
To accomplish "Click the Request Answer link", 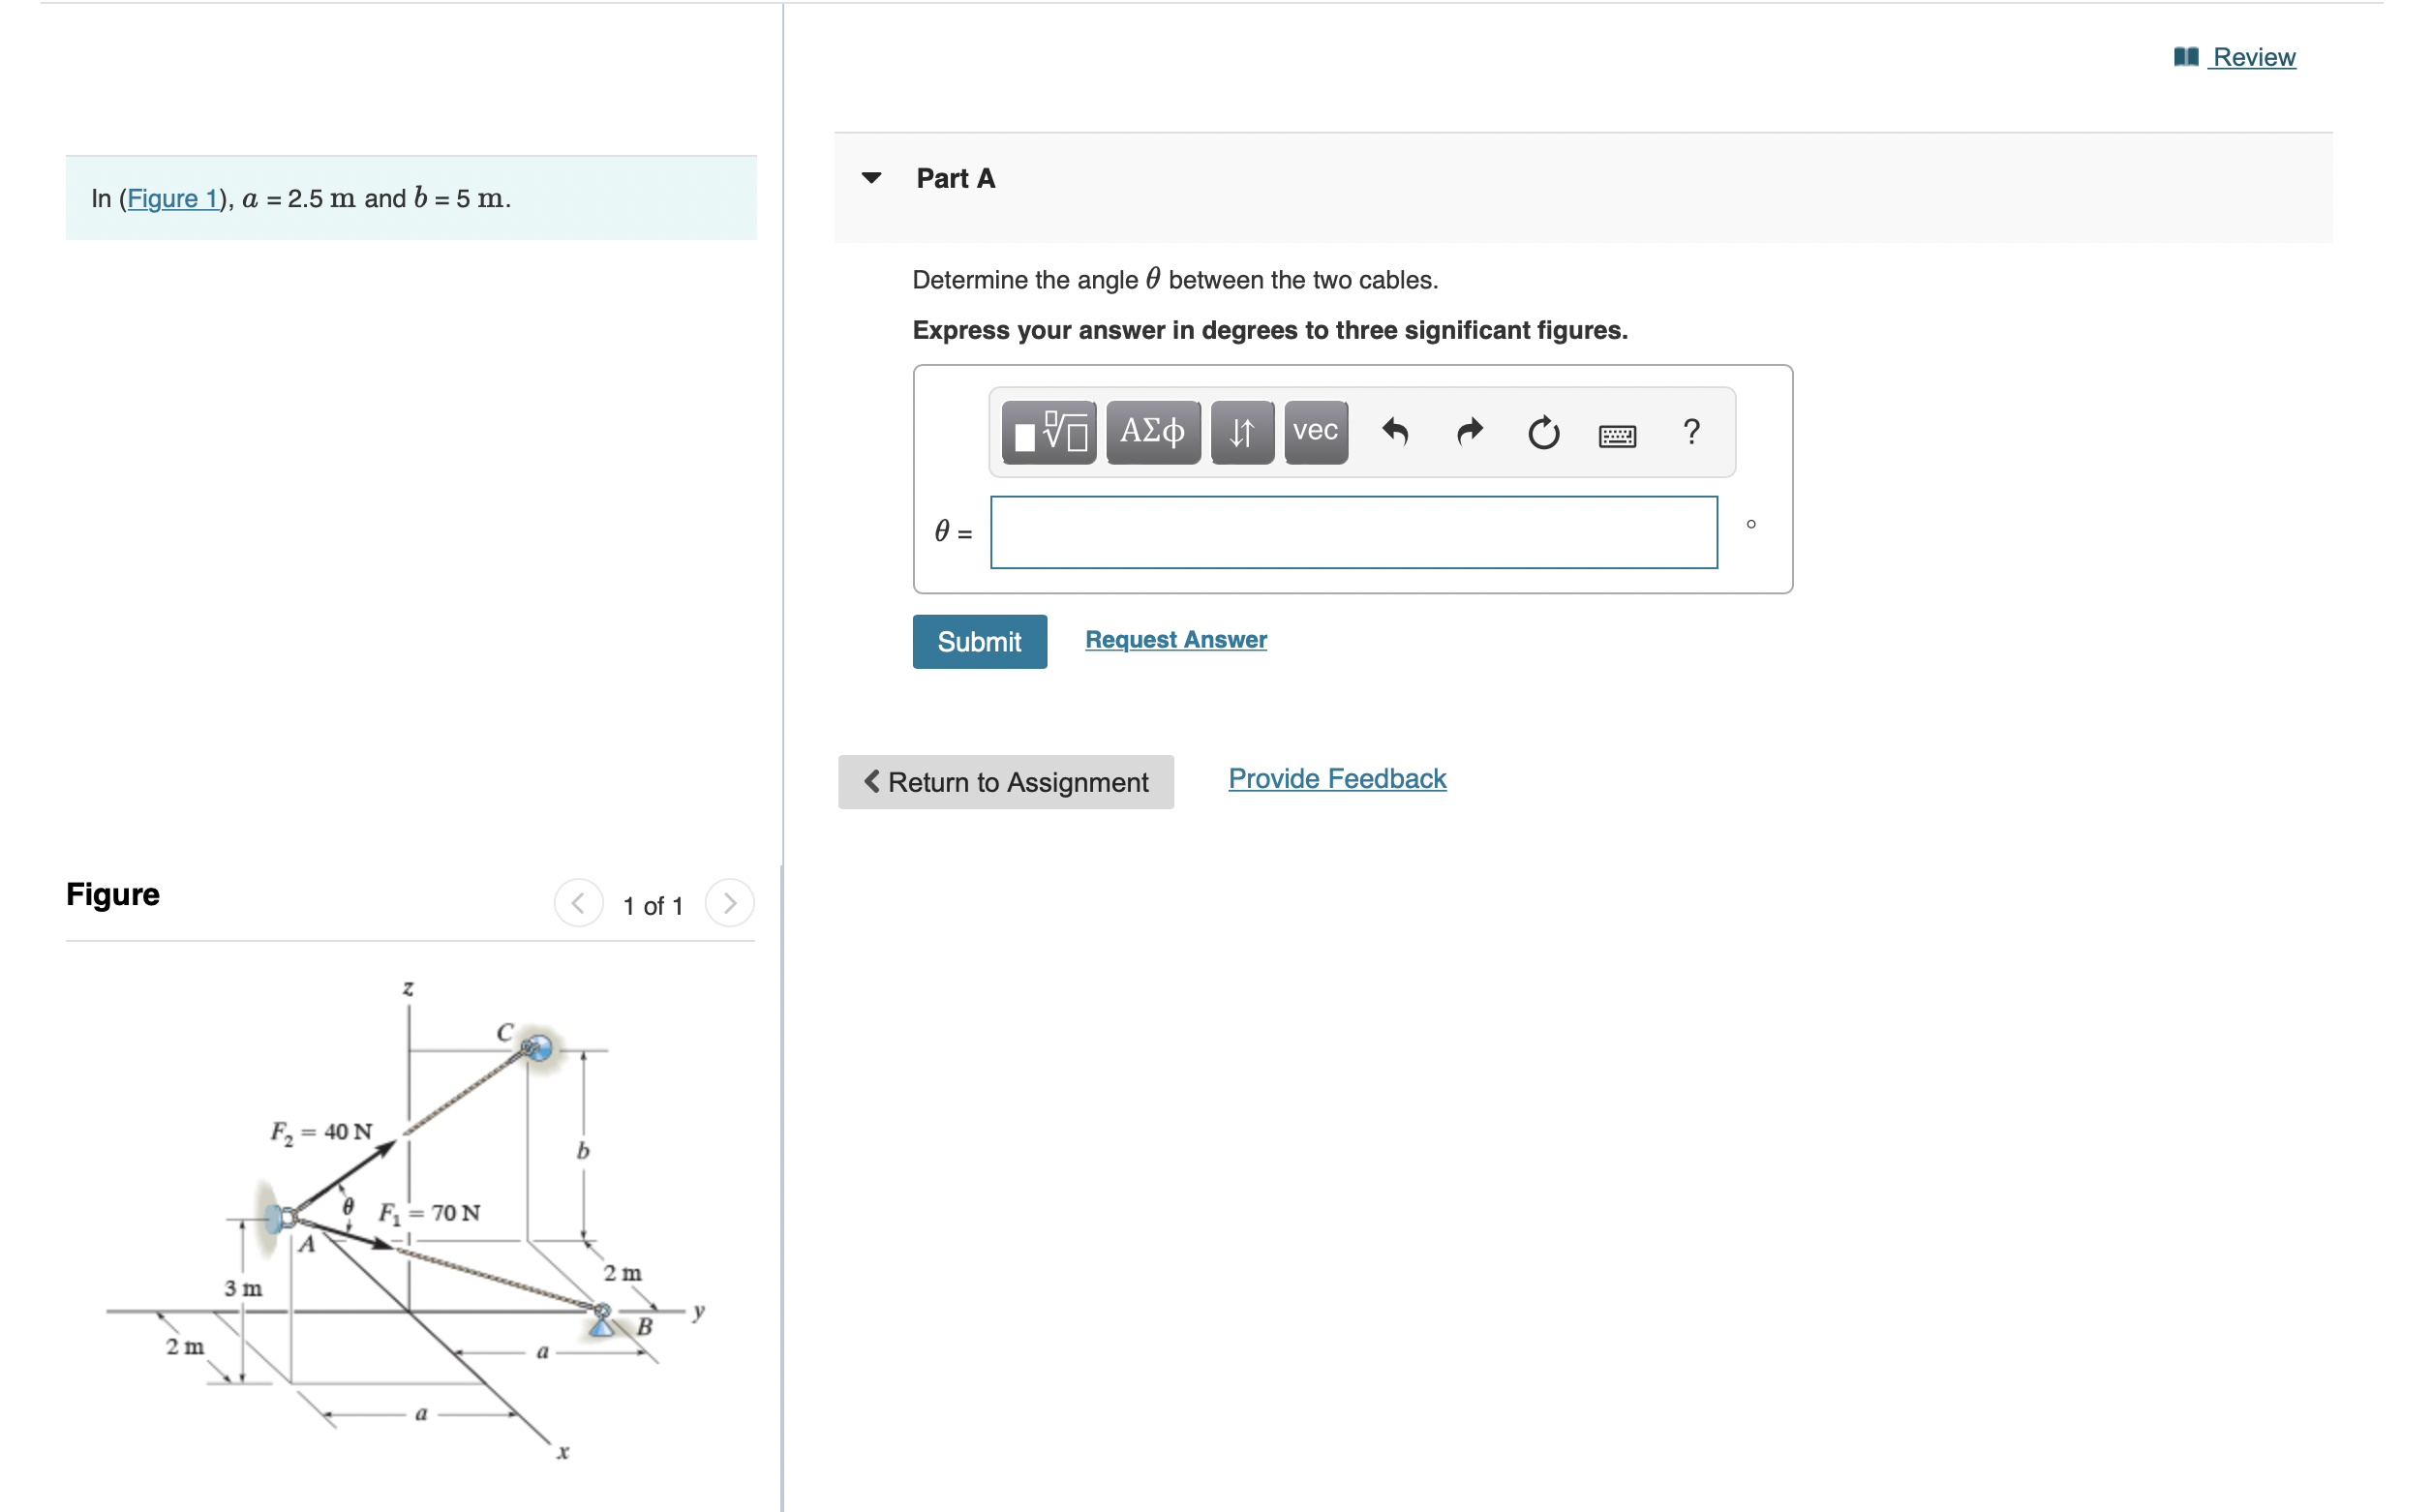I will pyautogui.click(x=1176, y=639).
